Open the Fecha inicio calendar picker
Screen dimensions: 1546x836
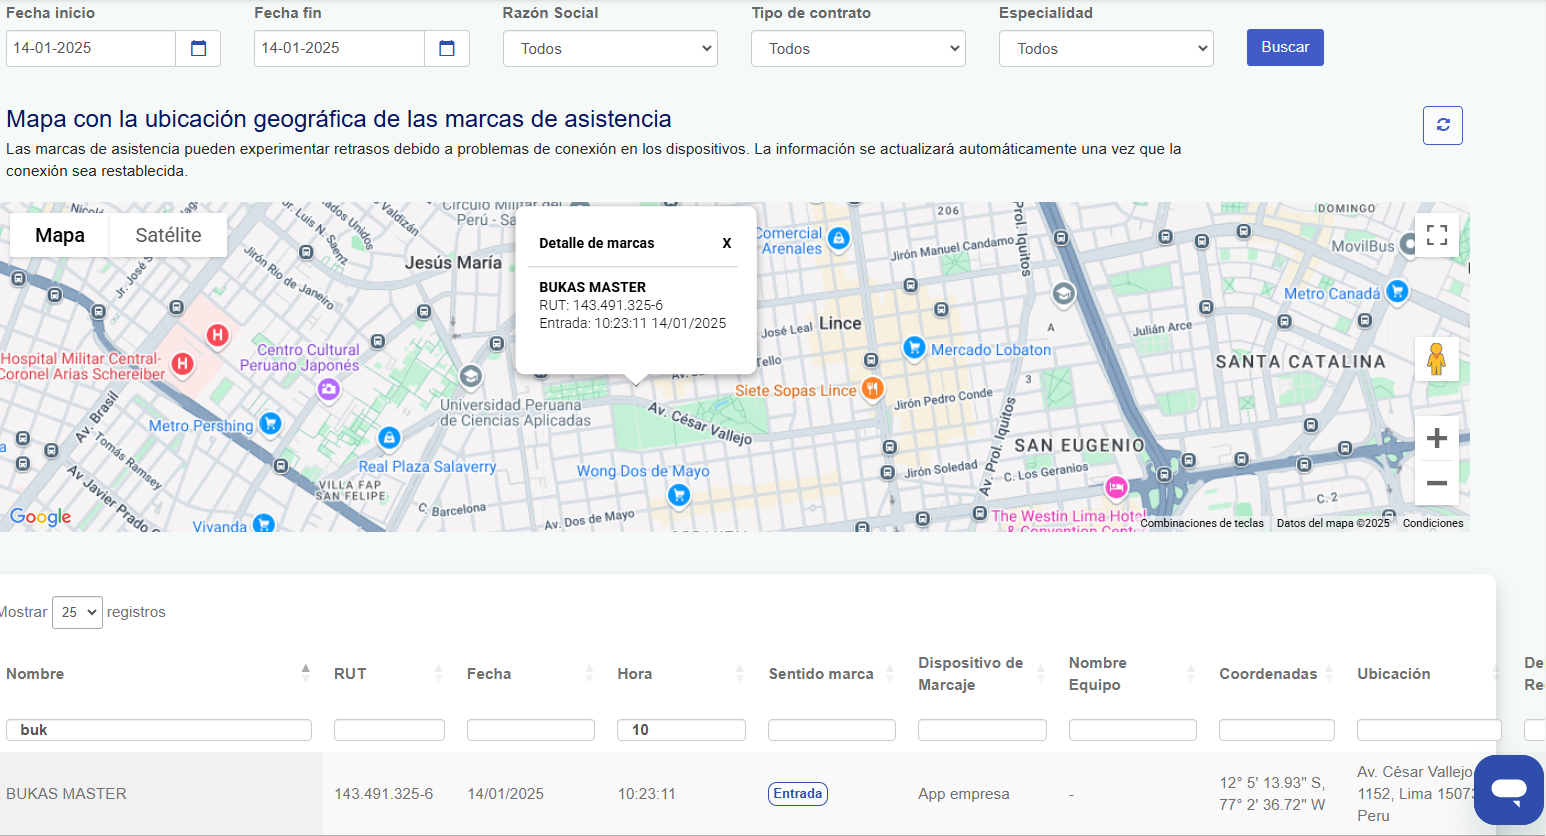click(198, 48)
